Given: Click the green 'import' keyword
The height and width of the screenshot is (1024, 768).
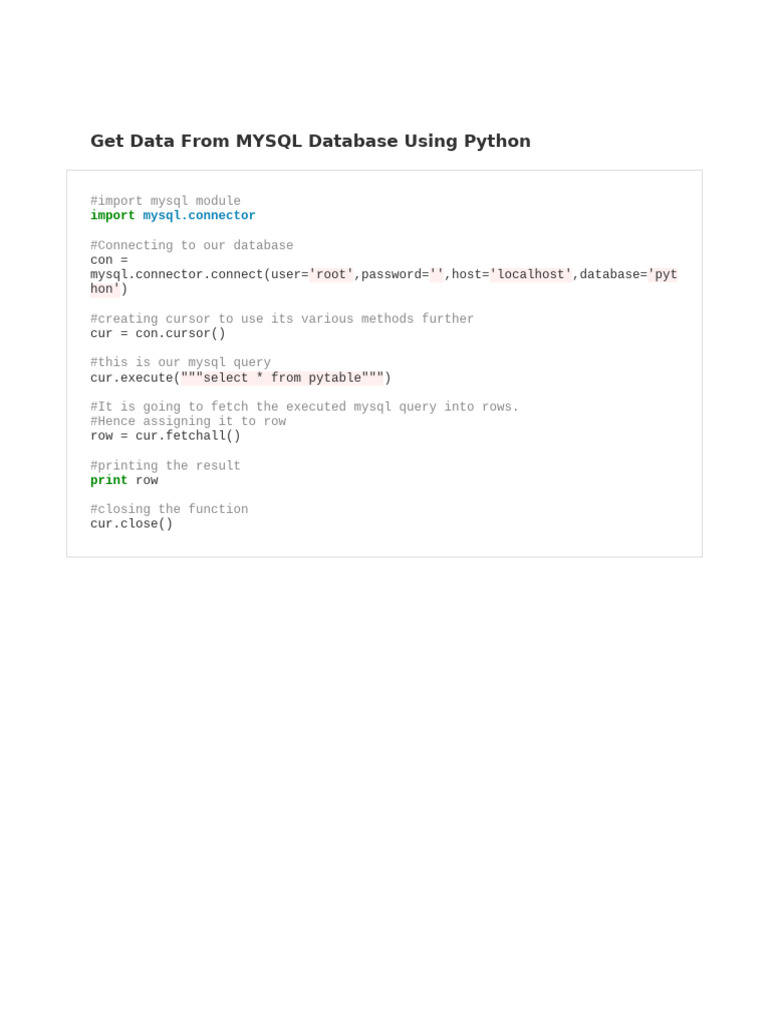Looking at the screenshot, I should [x=112, y=215].
